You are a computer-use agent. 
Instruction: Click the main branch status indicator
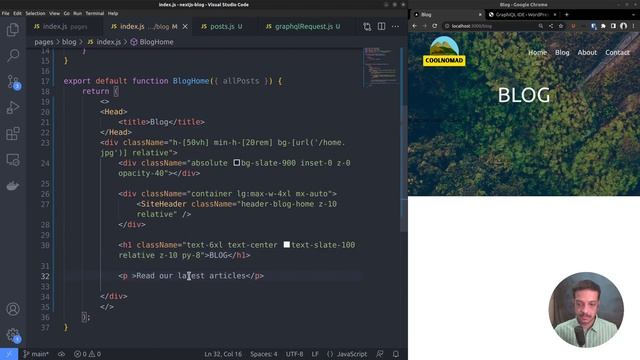36,354
